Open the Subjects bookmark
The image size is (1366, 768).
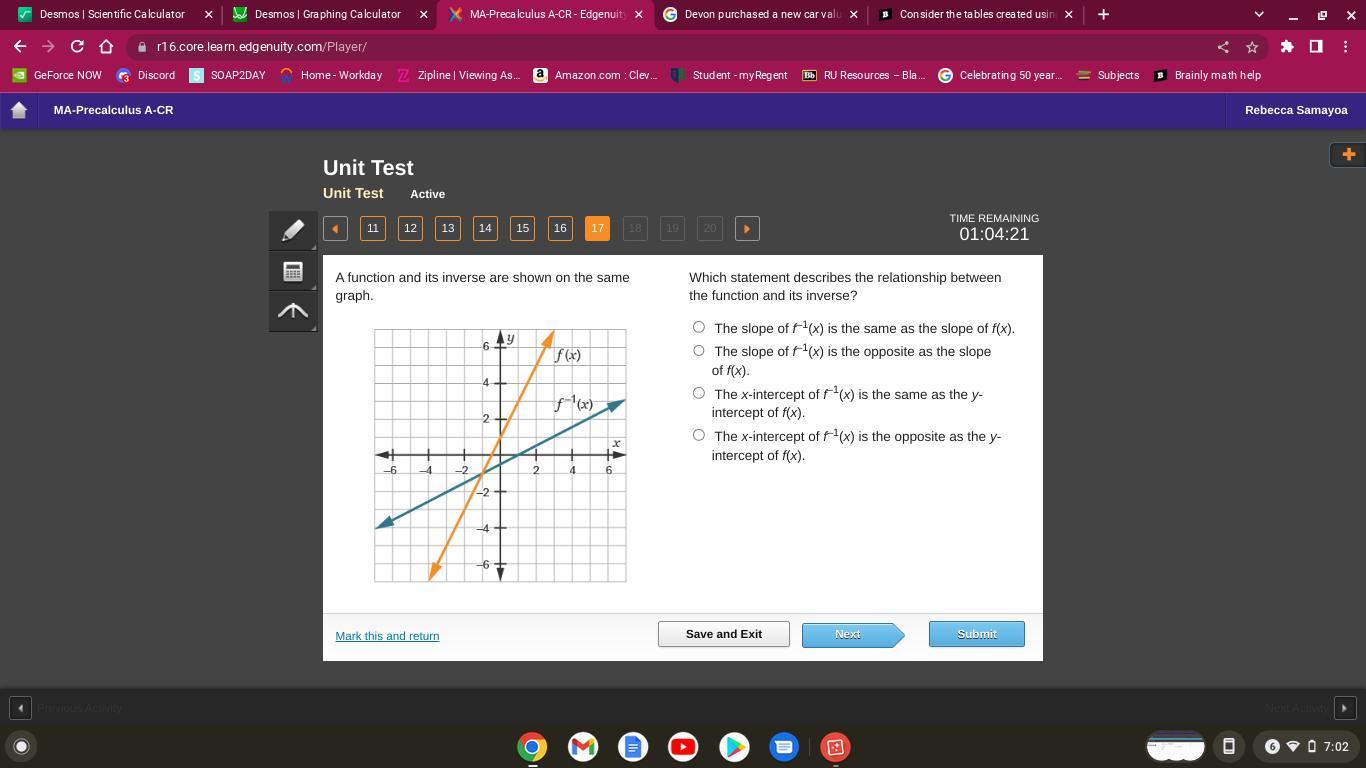coord(1108,75)
